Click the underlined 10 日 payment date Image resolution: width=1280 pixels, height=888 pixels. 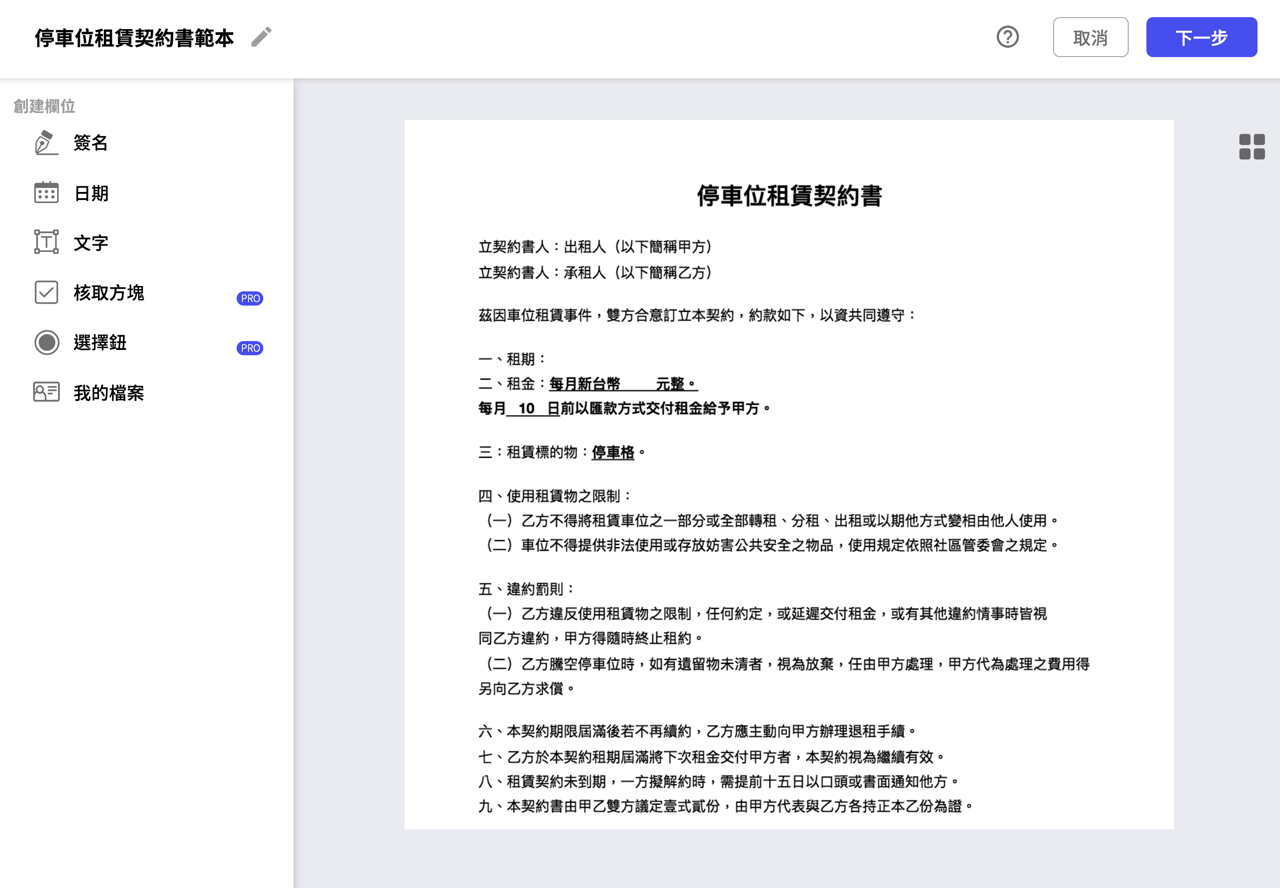[533, 408]
